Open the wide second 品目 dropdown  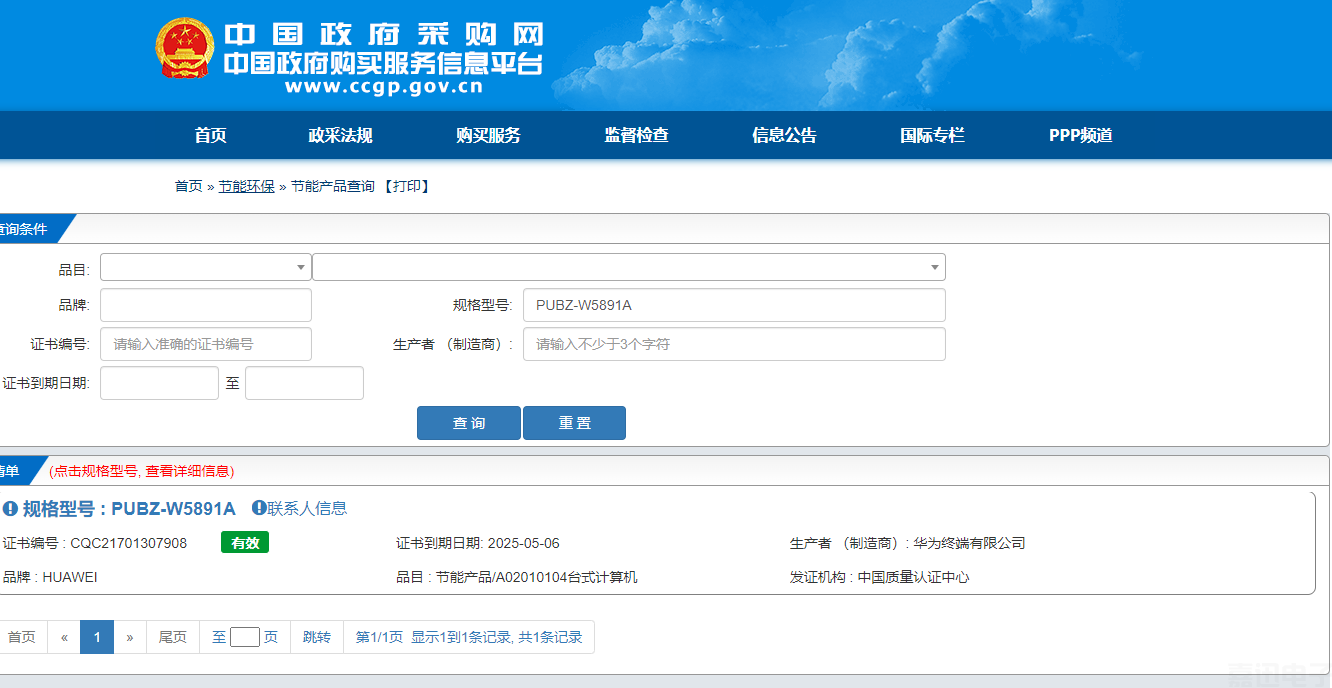(629, 267)
